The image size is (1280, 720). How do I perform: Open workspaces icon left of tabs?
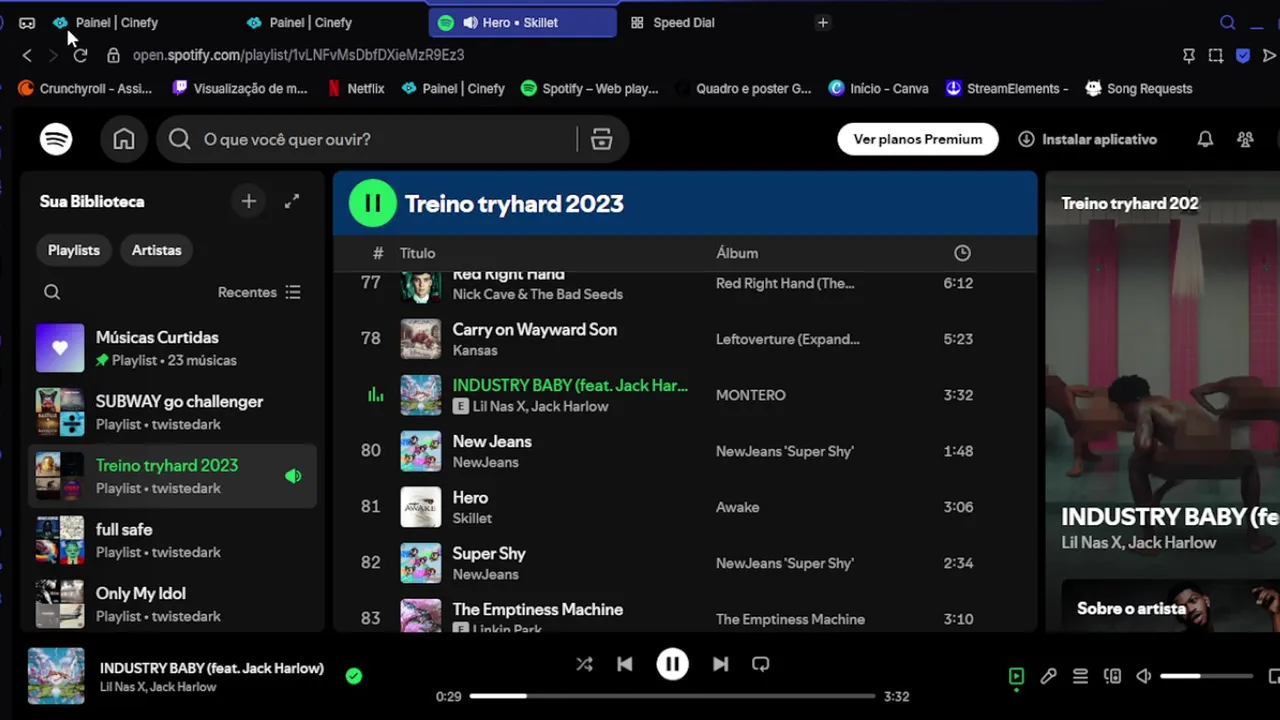(27, 22)
